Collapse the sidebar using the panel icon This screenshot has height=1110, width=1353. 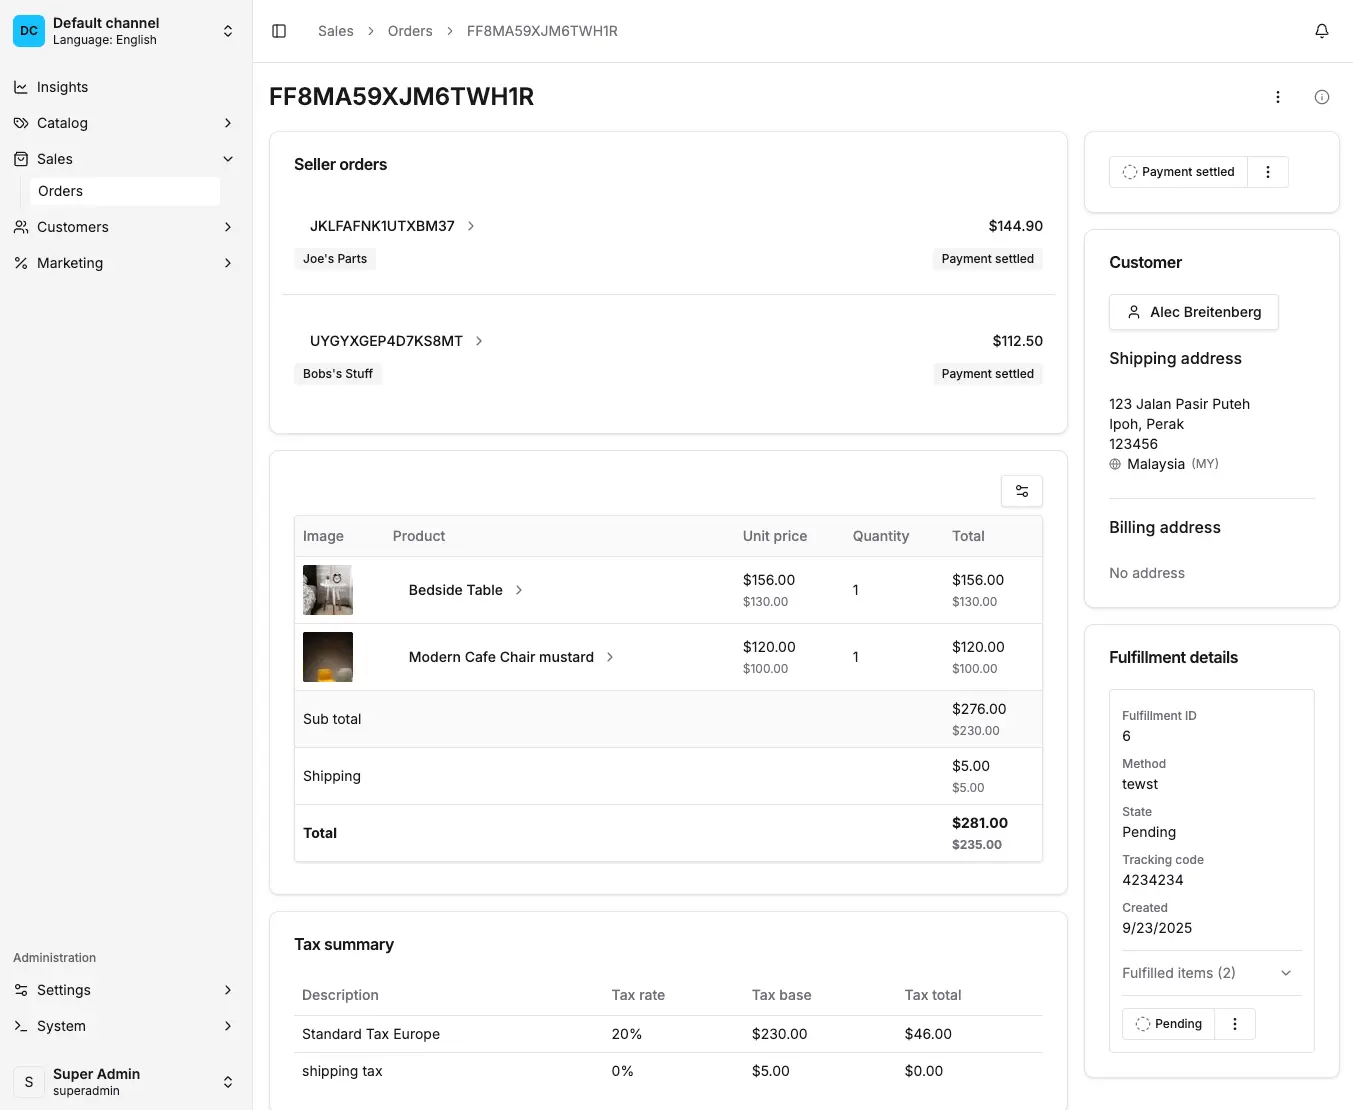pyautogui.click(x=279, y=30)
